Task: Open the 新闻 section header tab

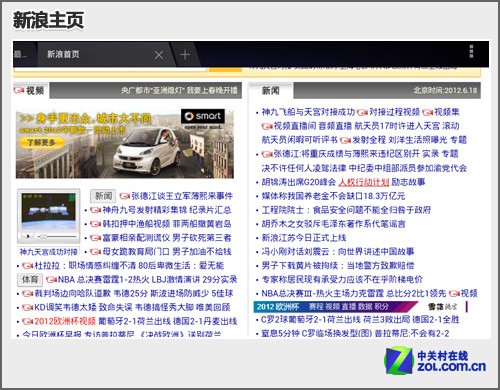Action: coord(270,90)
